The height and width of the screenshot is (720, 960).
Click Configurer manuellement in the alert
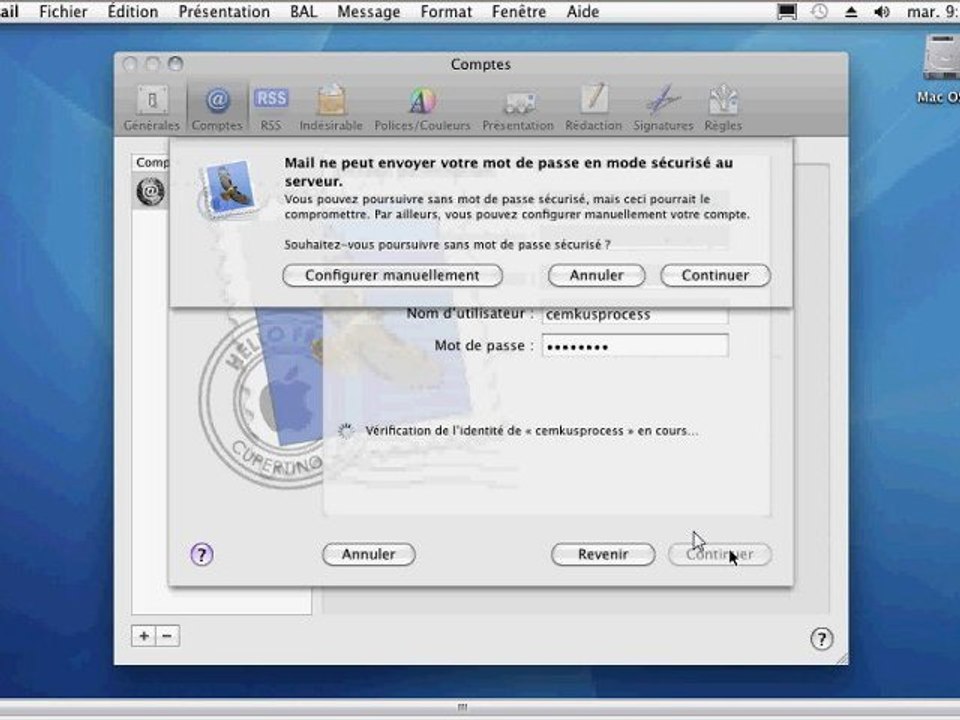(x=392, y=276)
